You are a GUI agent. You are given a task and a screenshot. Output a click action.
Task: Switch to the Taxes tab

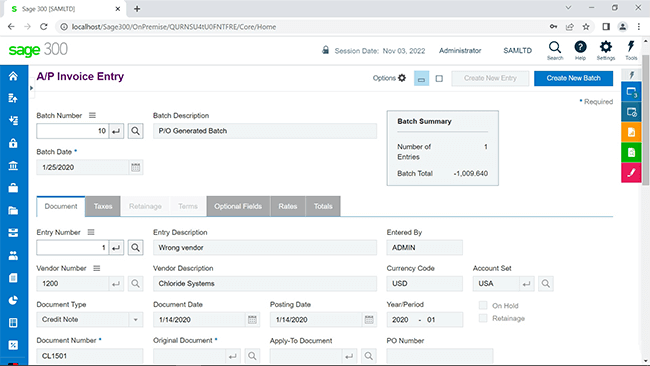[103, 206]
